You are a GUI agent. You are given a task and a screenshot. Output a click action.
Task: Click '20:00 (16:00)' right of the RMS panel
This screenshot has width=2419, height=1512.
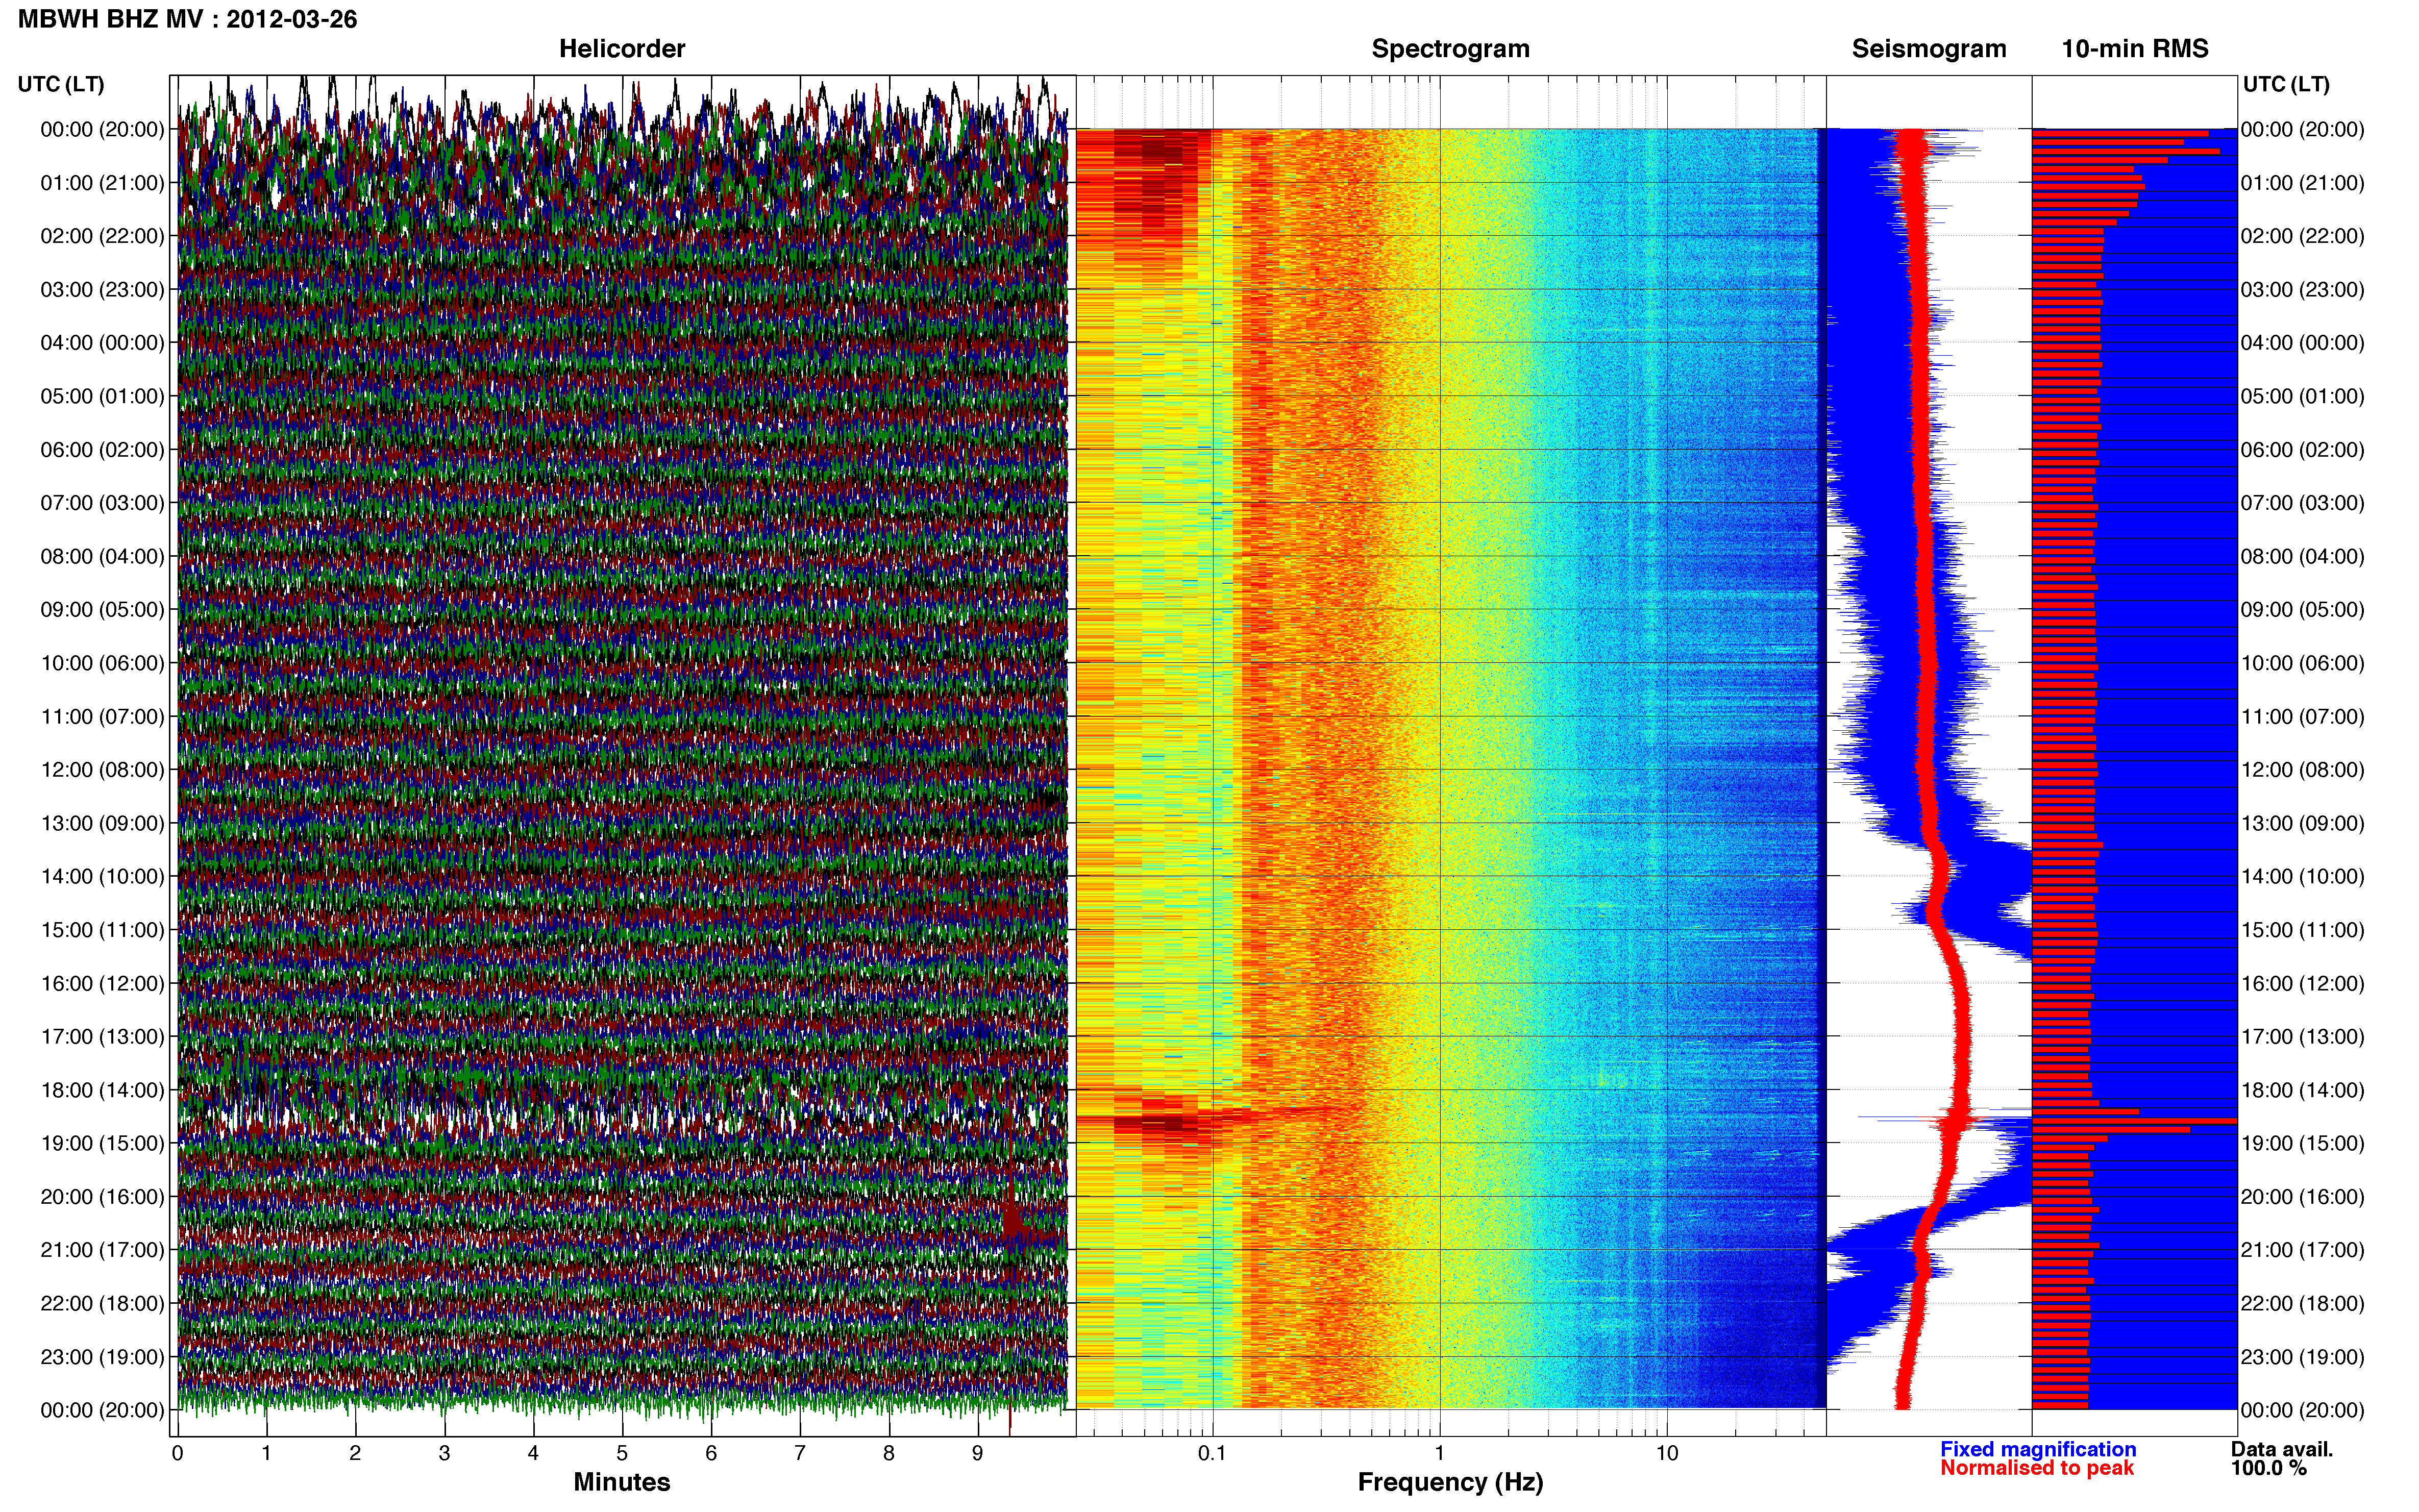(2303, 1197)
